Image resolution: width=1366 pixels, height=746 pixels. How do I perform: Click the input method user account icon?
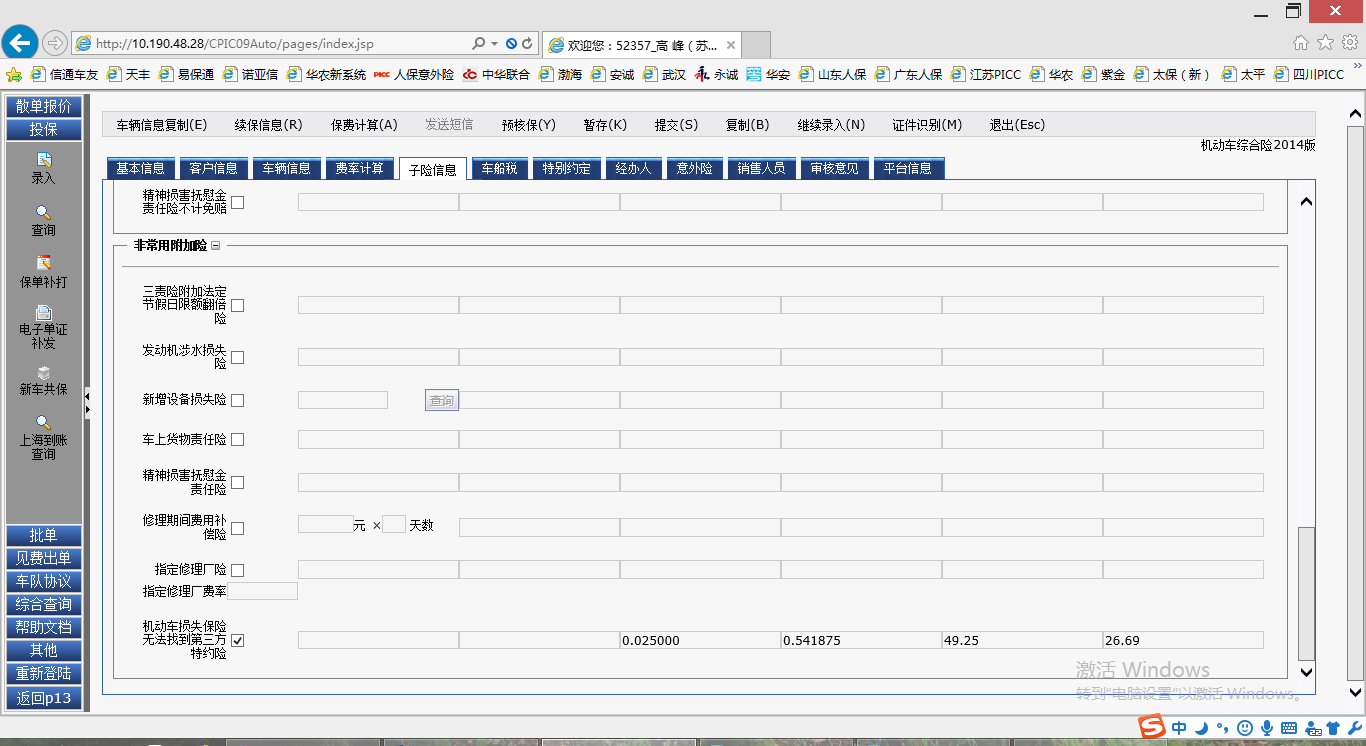point(1311,727)
